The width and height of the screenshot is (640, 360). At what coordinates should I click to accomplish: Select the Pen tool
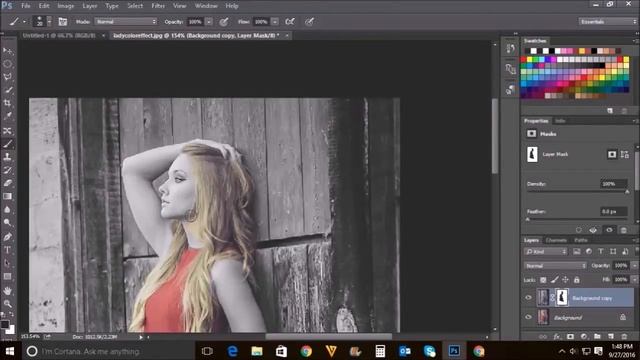pyautogui.click(x=7, y=237)
